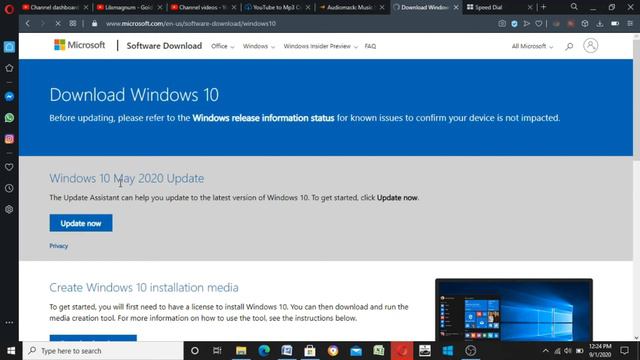Stop loading the current page
640x360 pixels.
pos(58,24)
